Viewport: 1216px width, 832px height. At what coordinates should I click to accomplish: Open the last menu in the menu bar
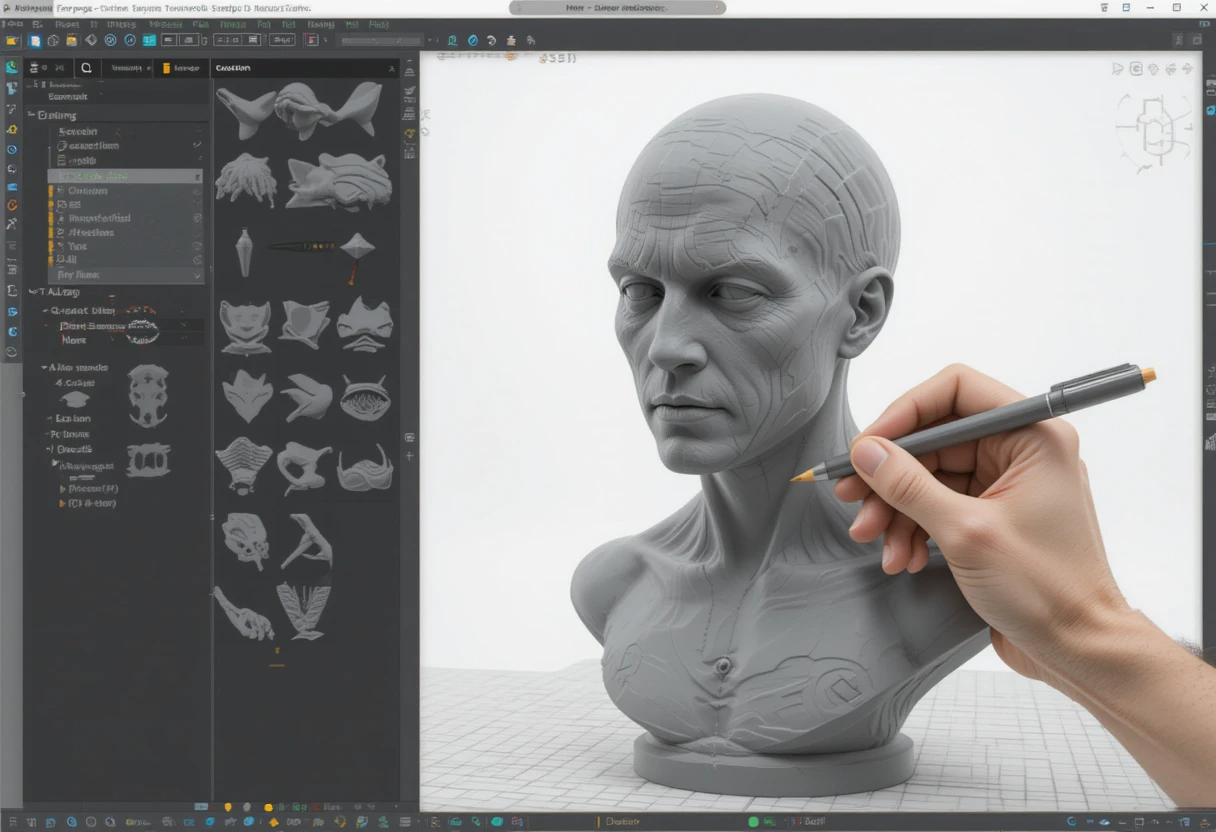coord(378,24)
